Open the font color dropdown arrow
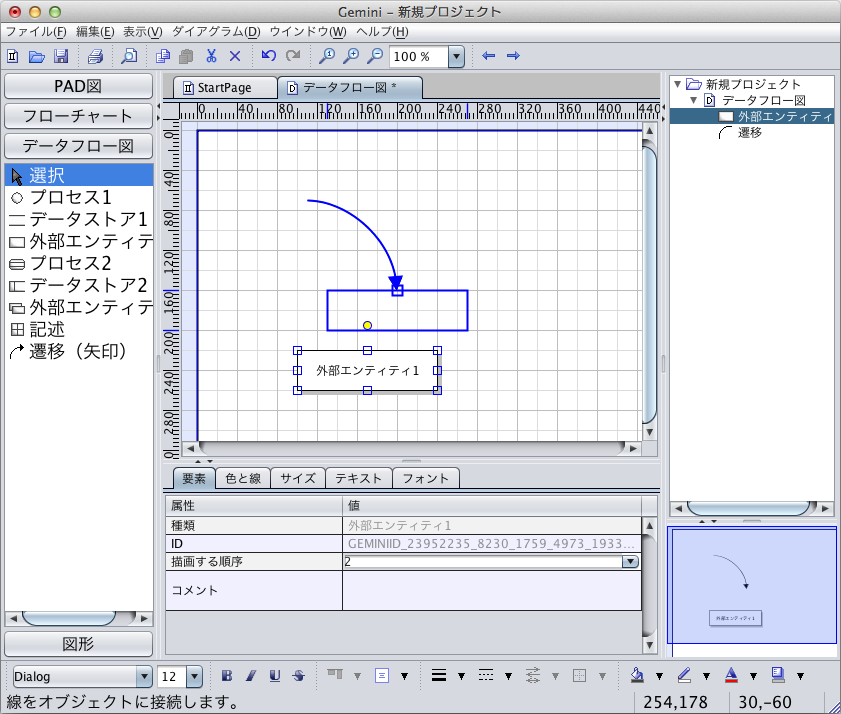 (x=754, y=676)
